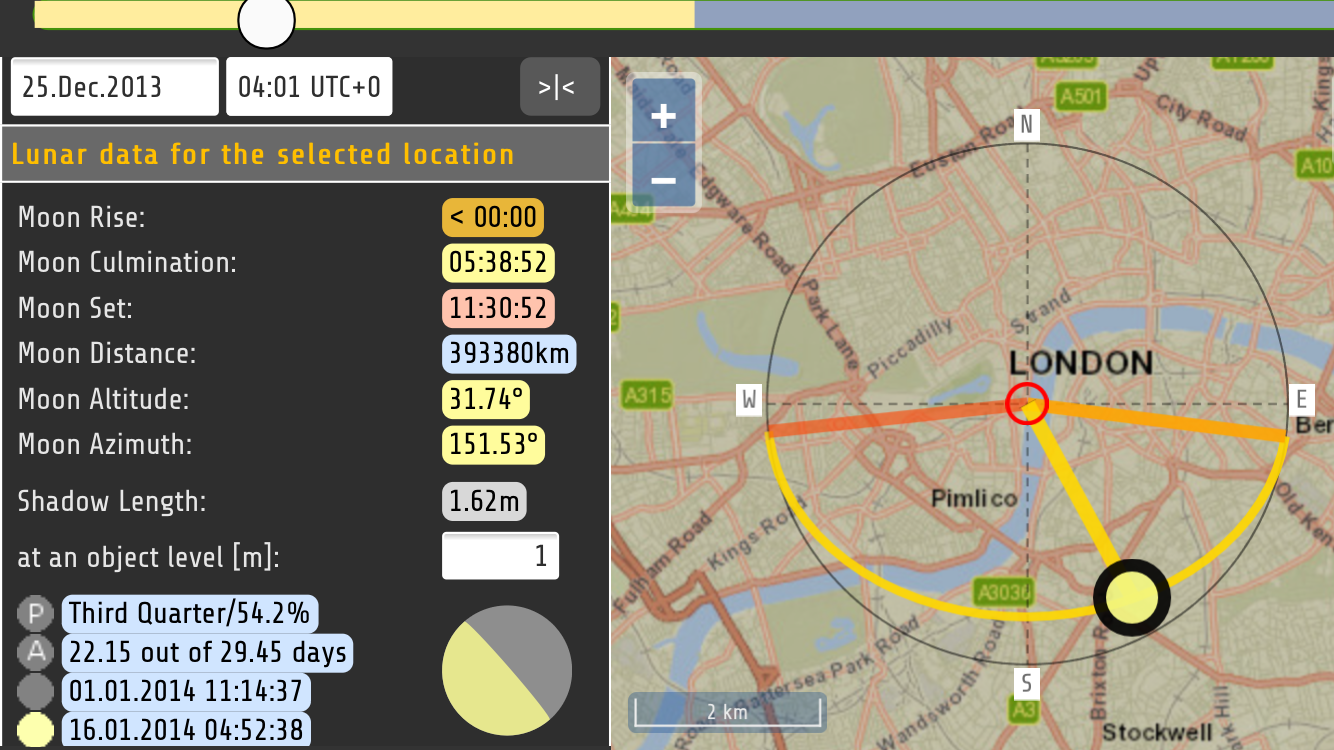This screenshot has height=750, width=1334.
Task: Click the Lunar data for the selected location header
Action: [x=263, y=154]
